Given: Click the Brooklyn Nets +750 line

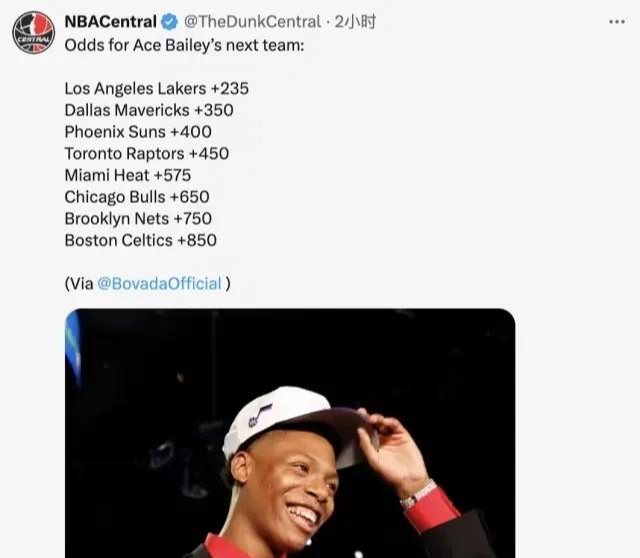Looking at the screenshot, I should [138, 218].
